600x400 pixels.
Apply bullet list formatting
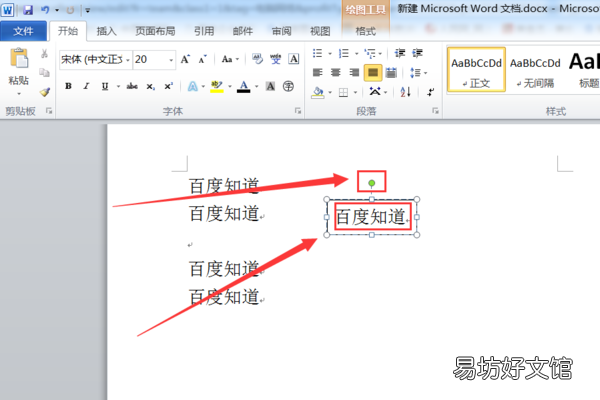pos(318,53)
